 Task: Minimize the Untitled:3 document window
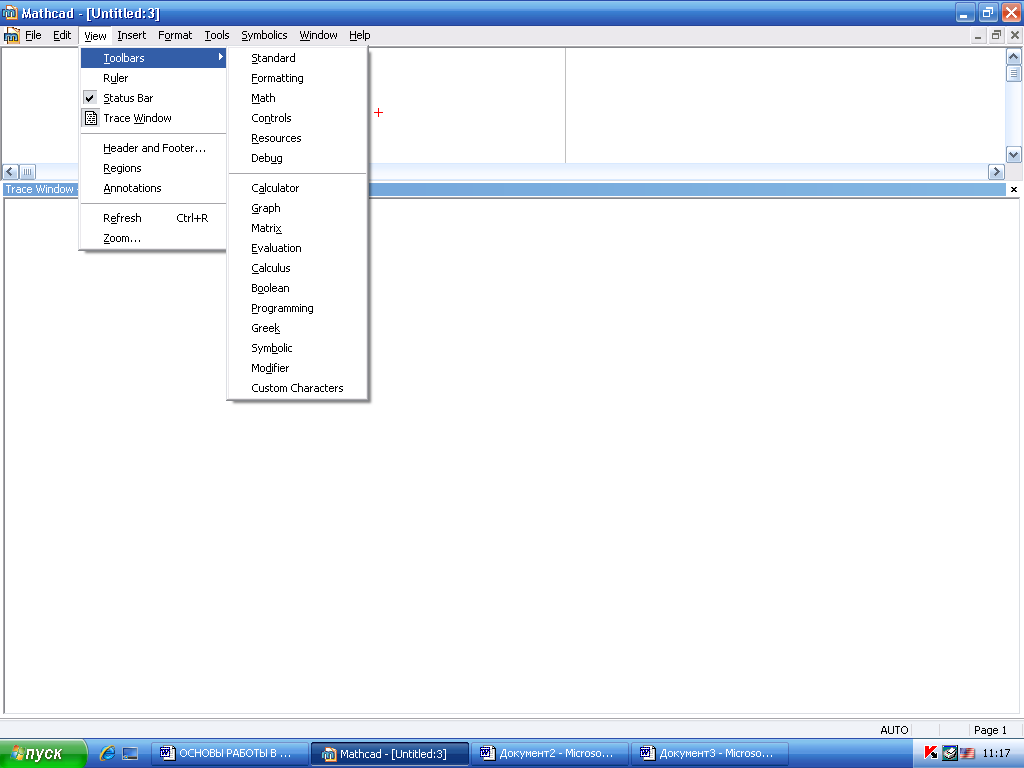(x=978, y=35)
